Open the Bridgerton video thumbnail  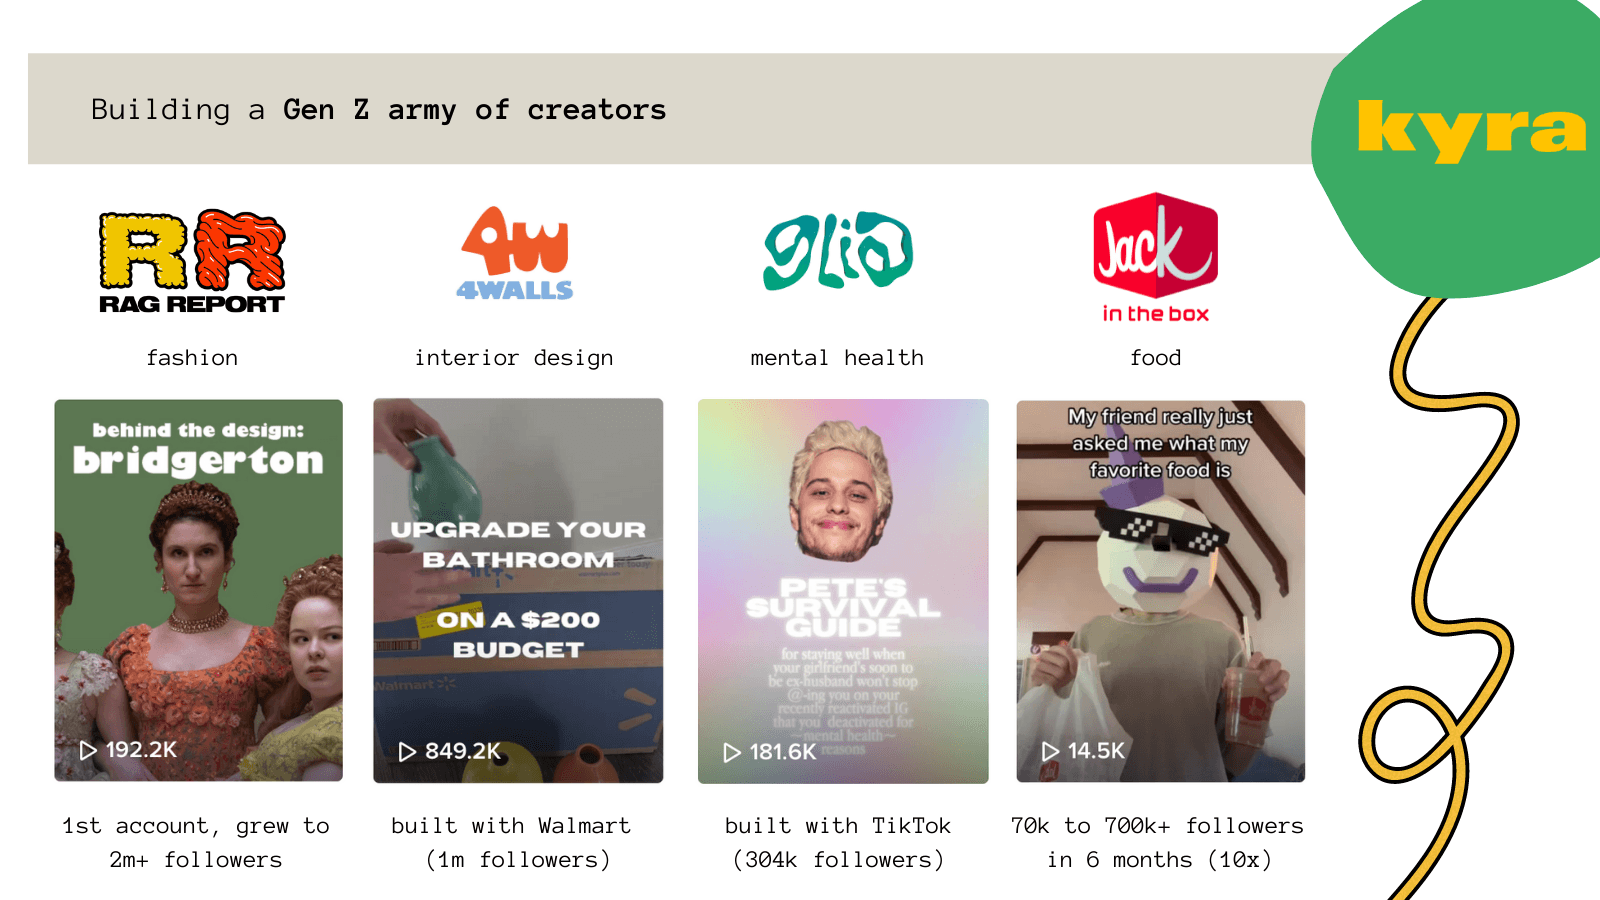(198, 590)
